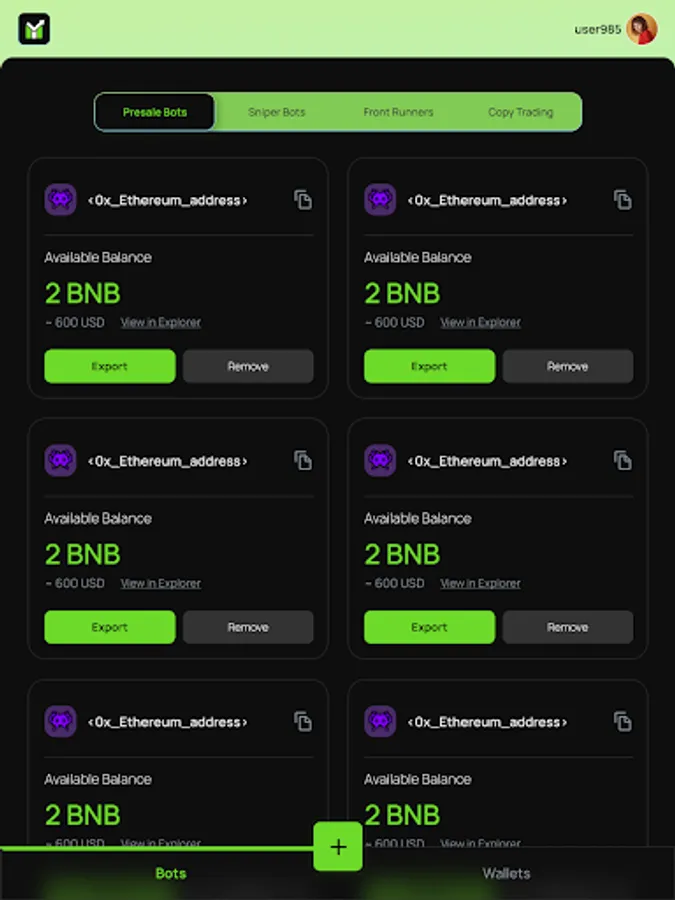Copy address in middle-right bot card
The width and height of the screenshot is (675, 900).
(x=623, y=460)
